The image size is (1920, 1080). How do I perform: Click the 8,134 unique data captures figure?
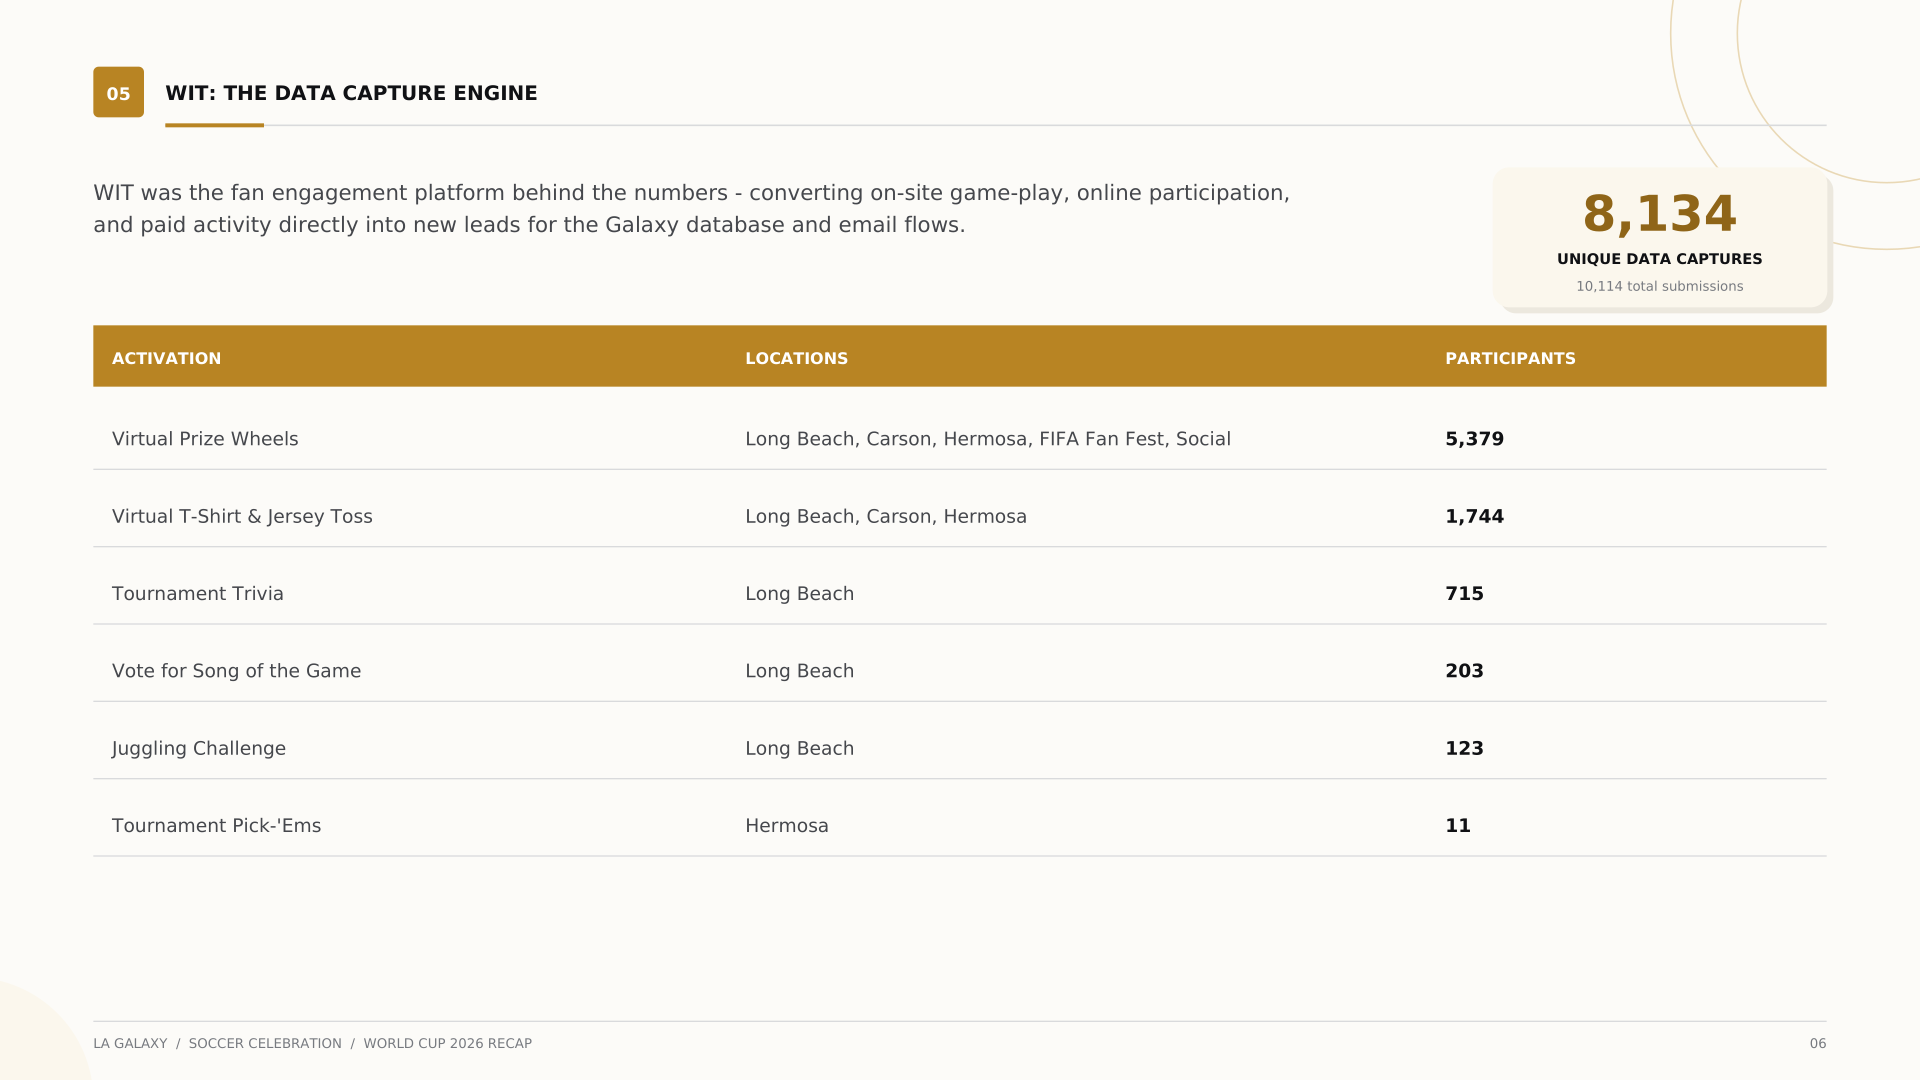[1659, 214]
